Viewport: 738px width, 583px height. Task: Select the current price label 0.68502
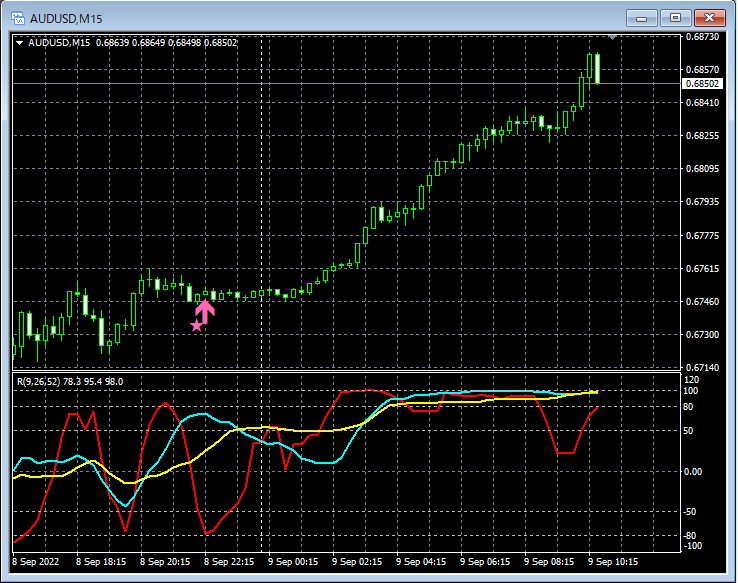click(x=702, y=84)
